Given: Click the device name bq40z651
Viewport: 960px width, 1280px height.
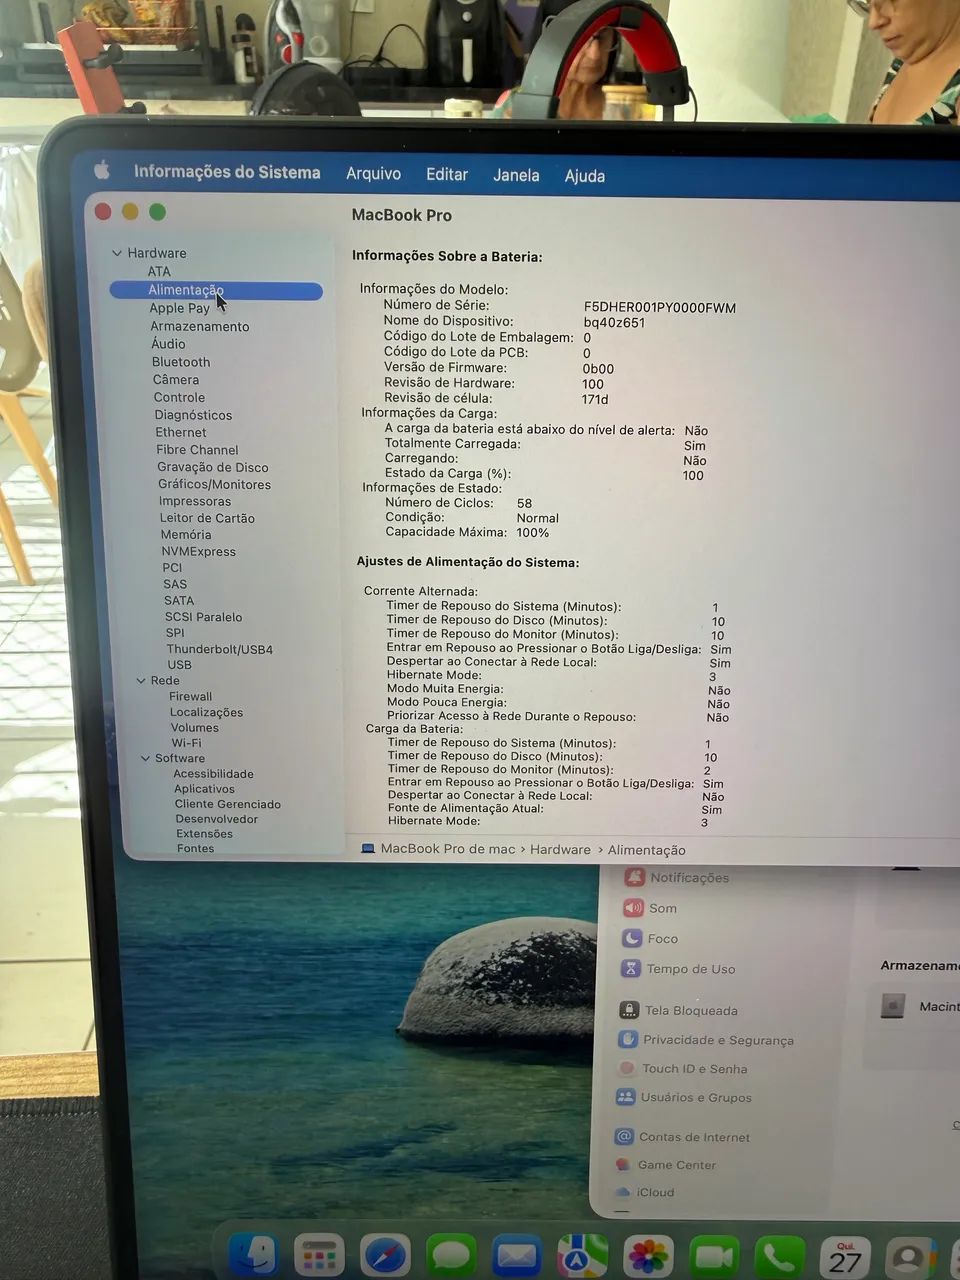Looking at the screenshot, I should pyautogui.click(x=614, y=323).
